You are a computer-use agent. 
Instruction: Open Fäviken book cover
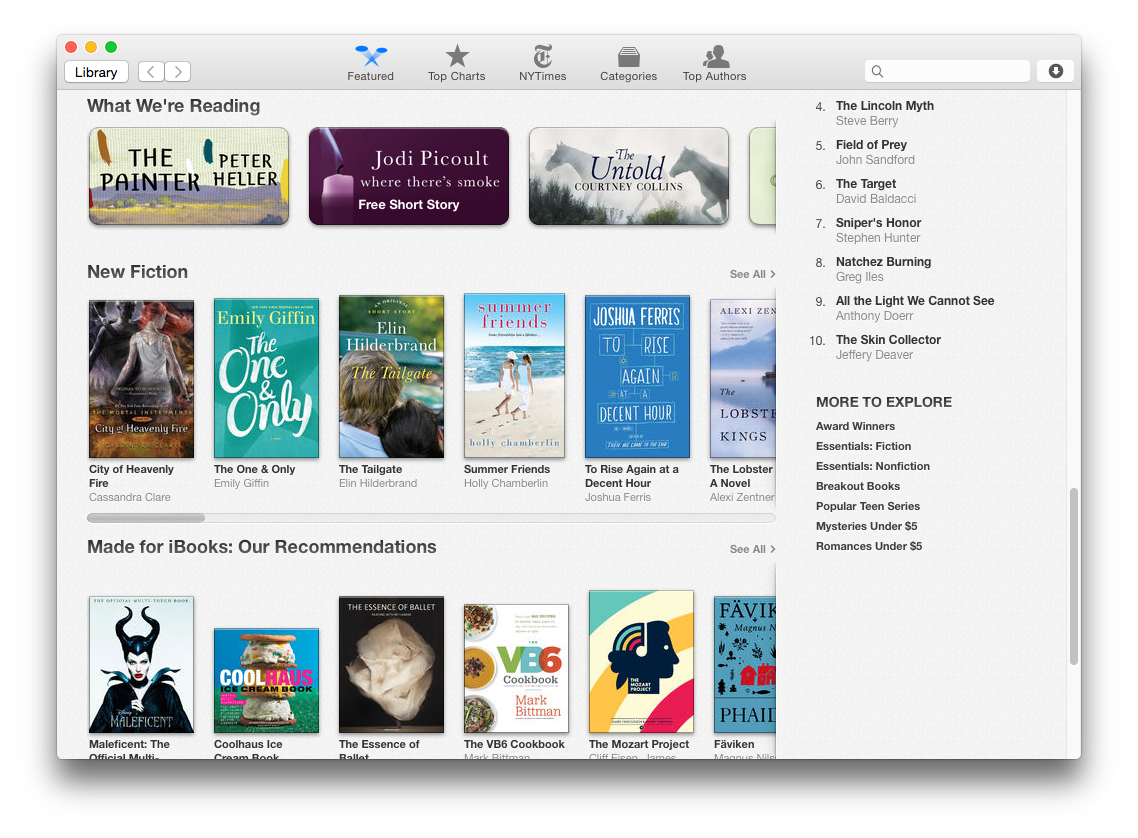click(x=745, y=665)
